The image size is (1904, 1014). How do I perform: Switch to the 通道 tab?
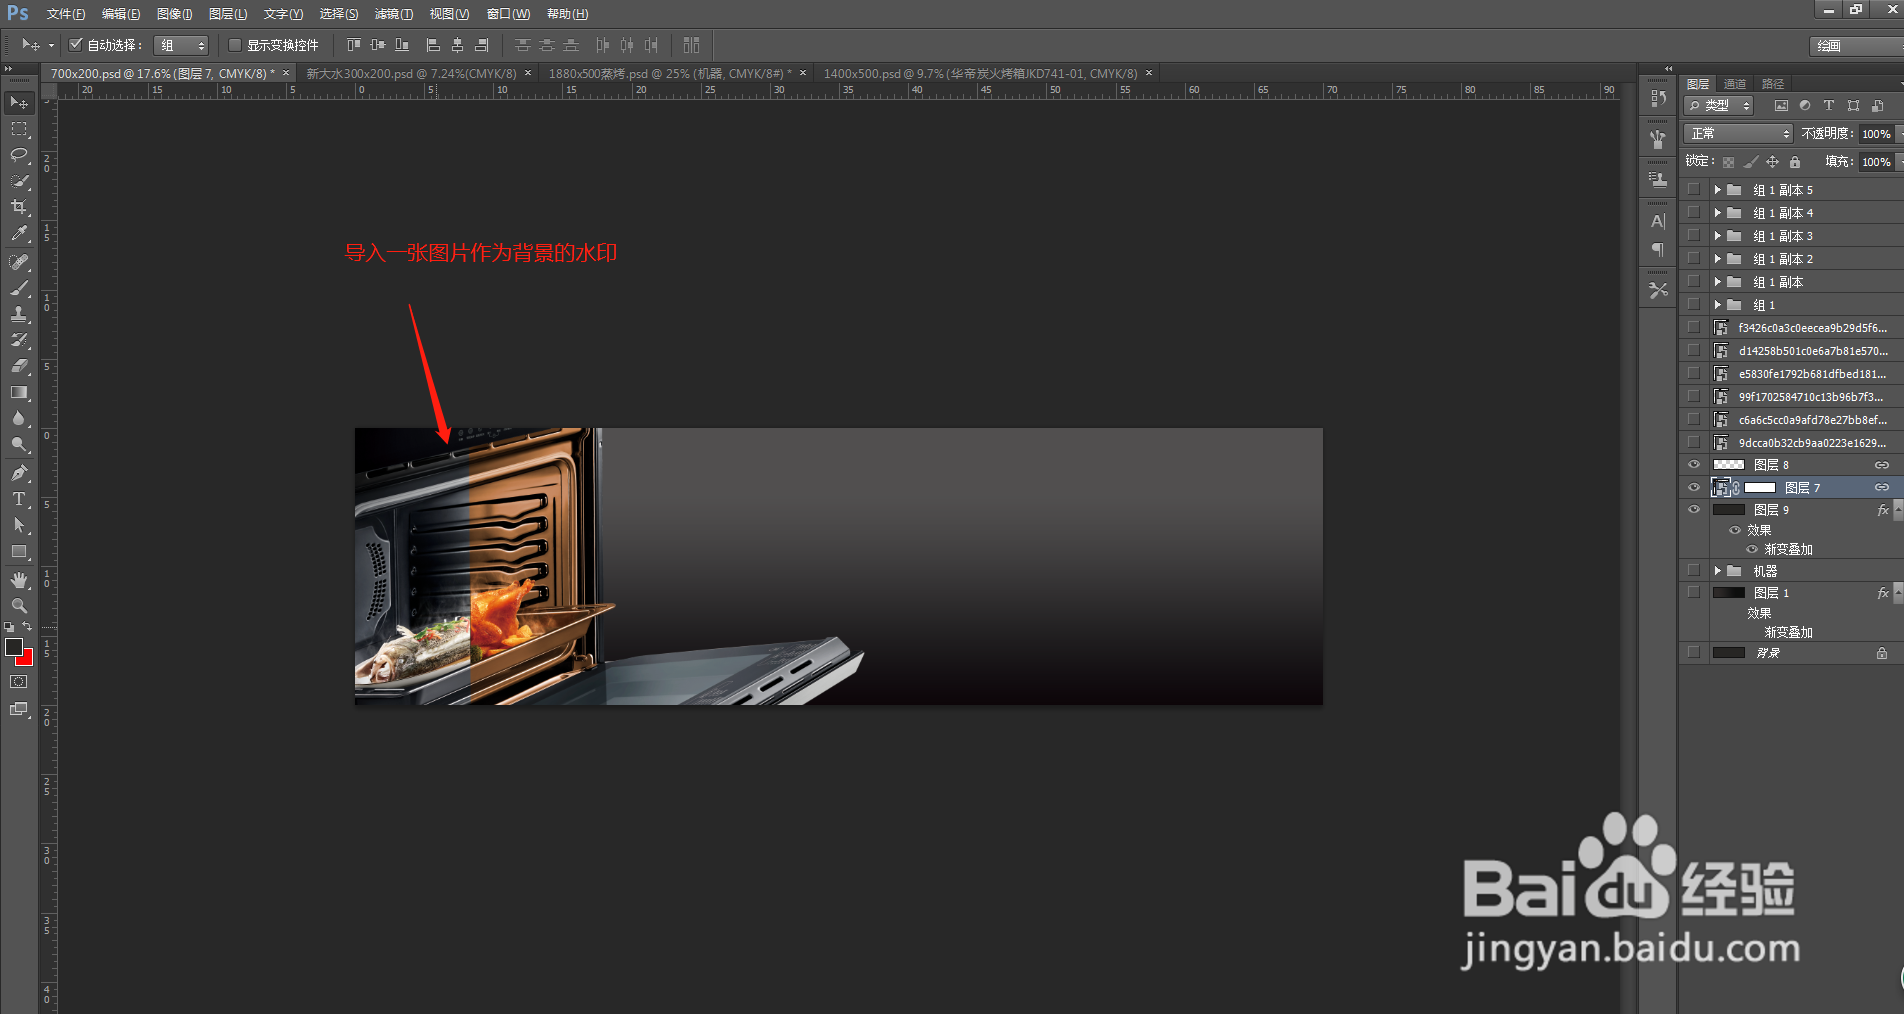coord(1735,84)
